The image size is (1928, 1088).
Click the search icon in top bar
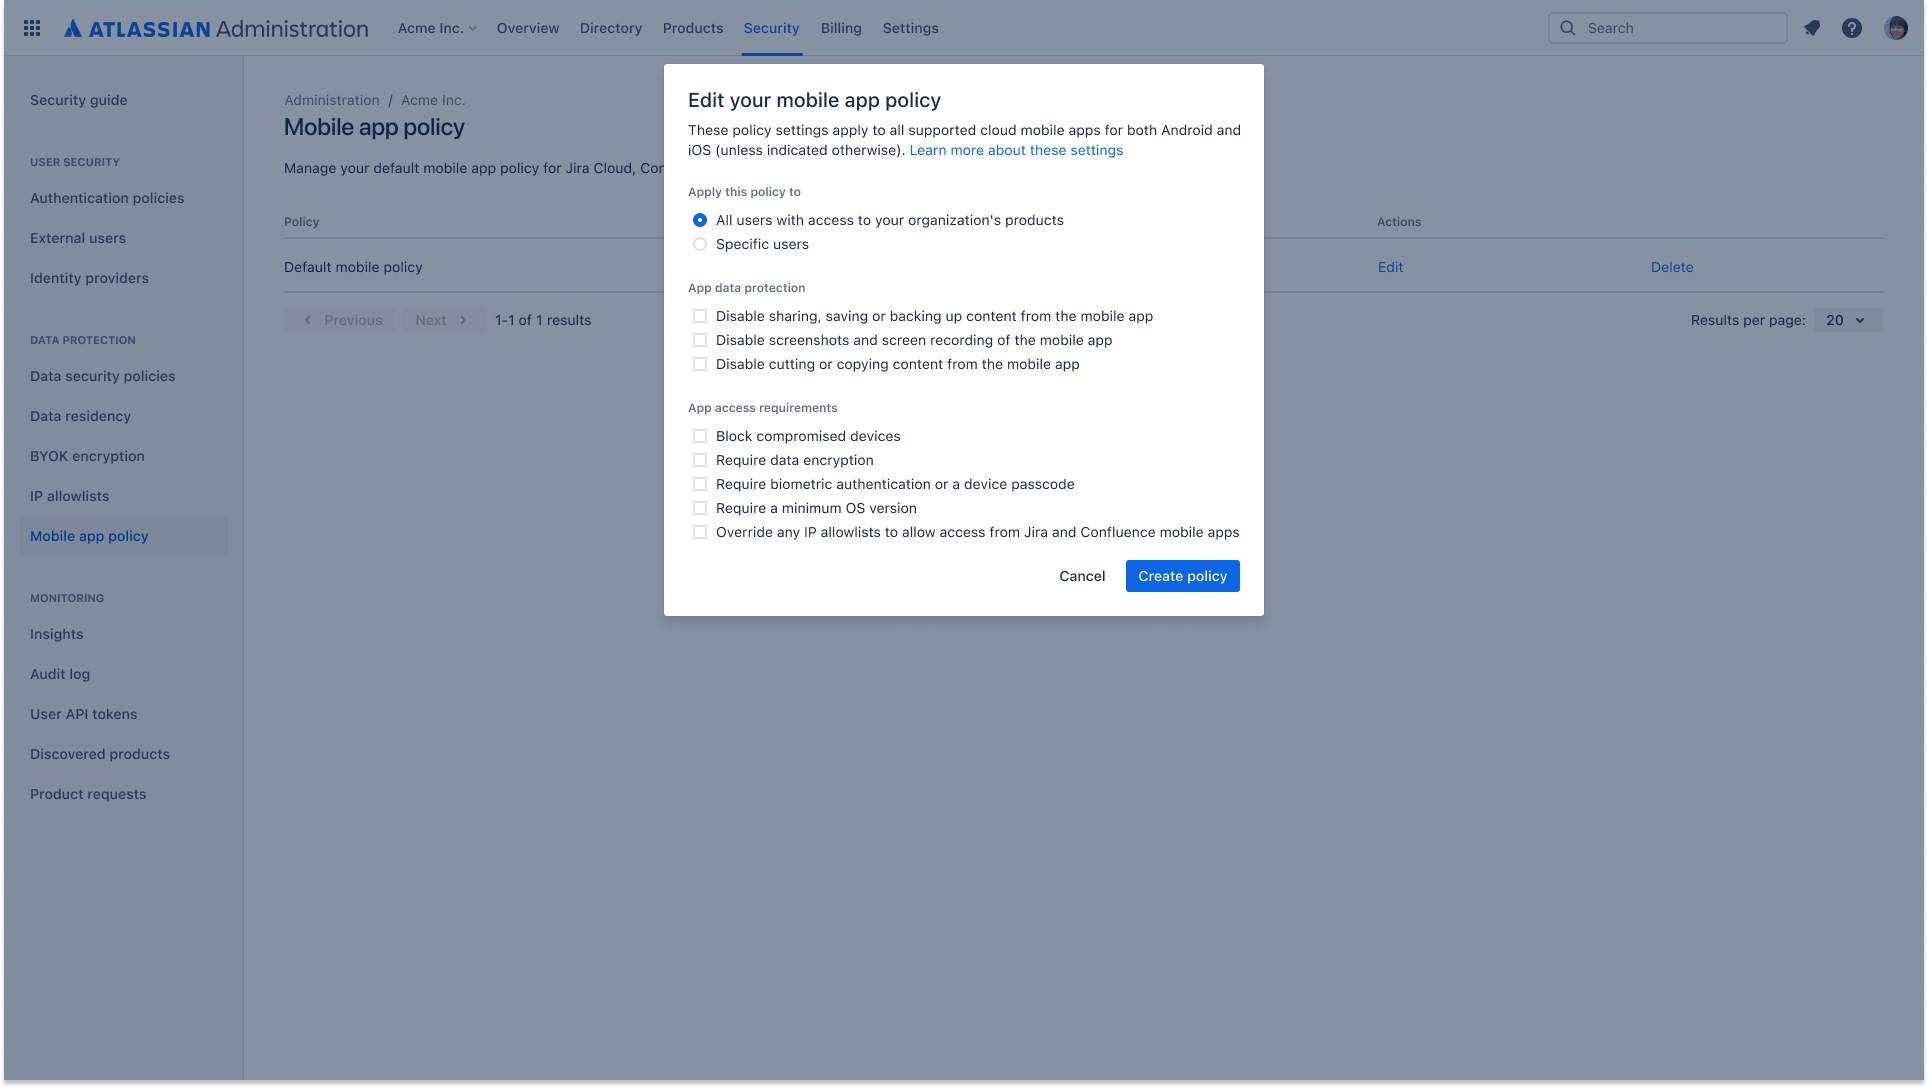[x=1566, y=28]
